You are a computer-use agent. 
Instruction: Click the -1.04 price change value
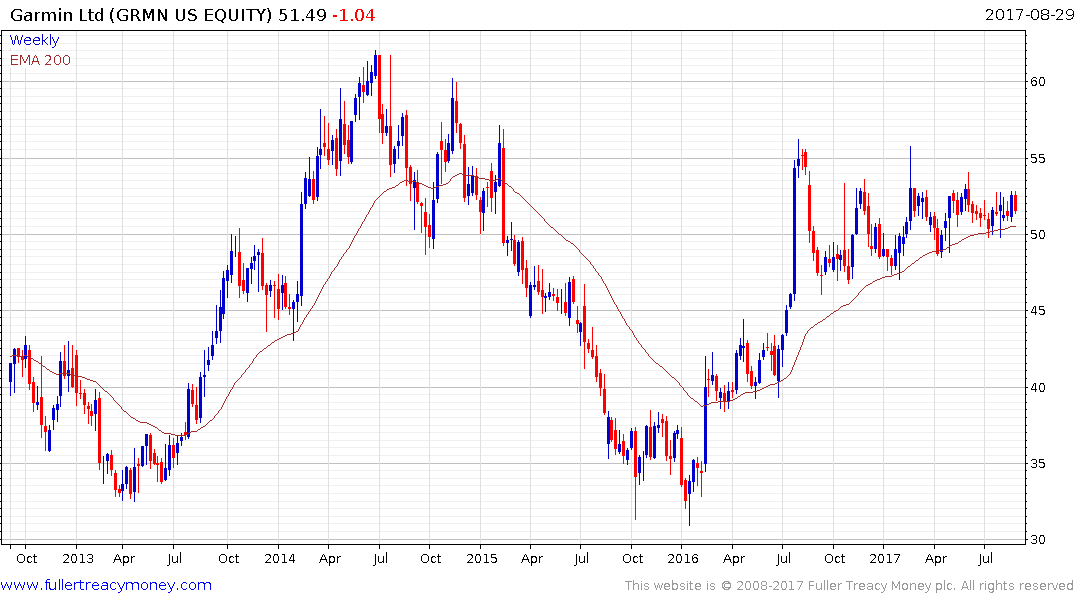[354, 15]
